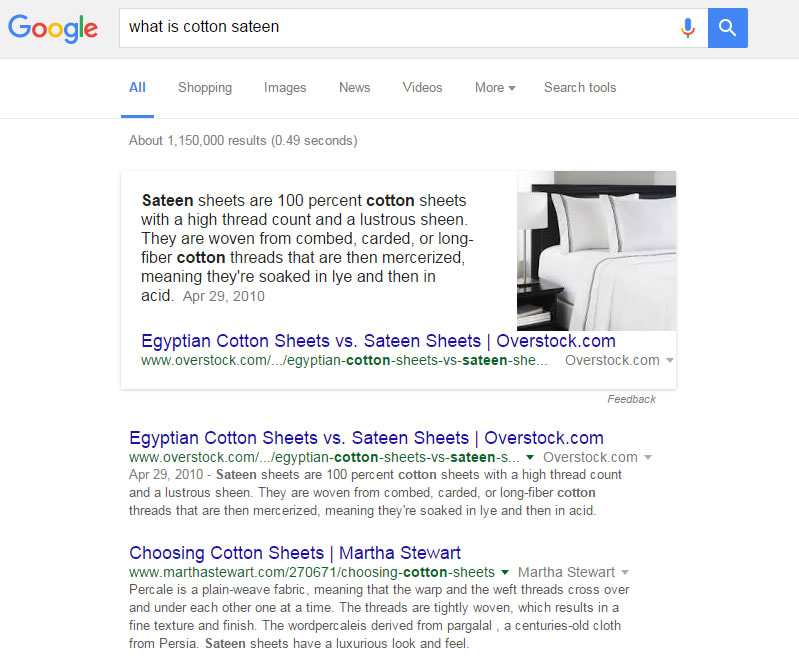The height and width of the screenshot is (659, 799).
Task: Expand Overstock.com dropdown arrow in featured snippet
Action: [x=670, y=360]
